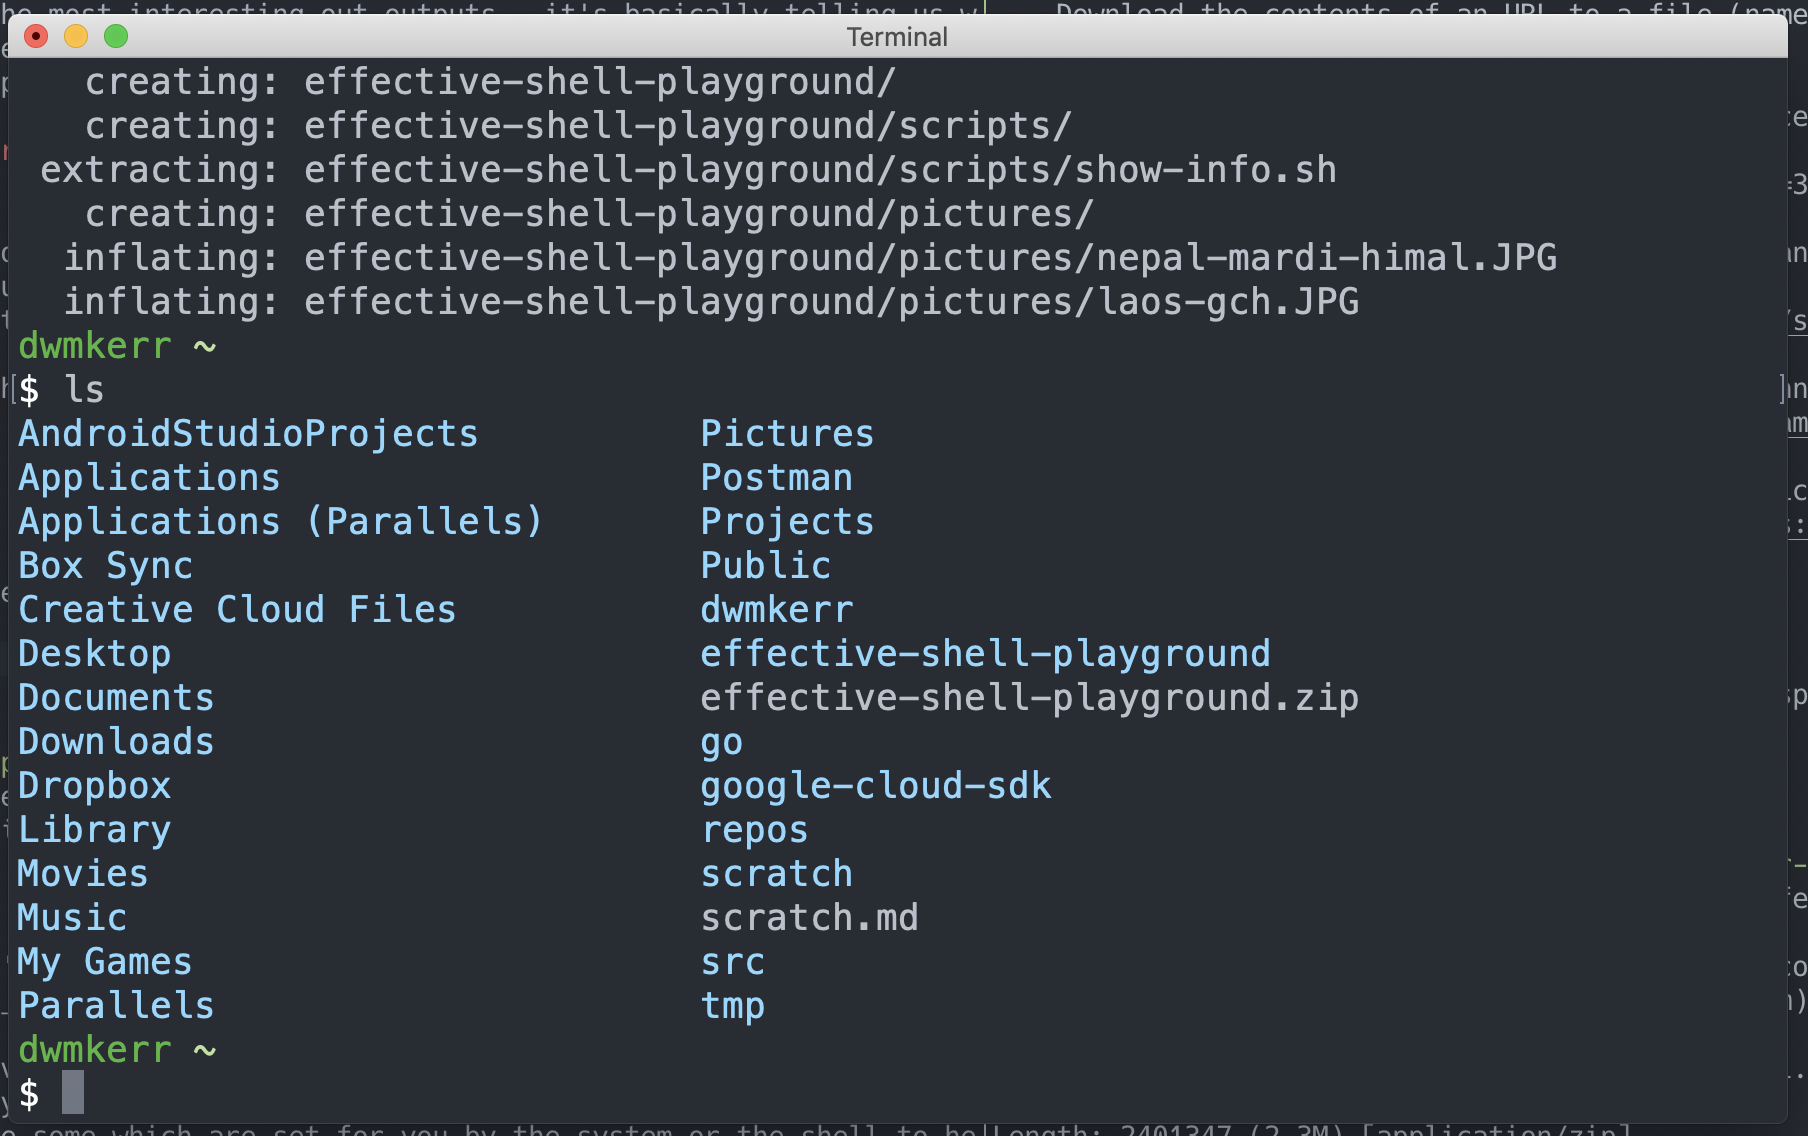
Task: Click the Pictures directory name
Action: point(787,434)
